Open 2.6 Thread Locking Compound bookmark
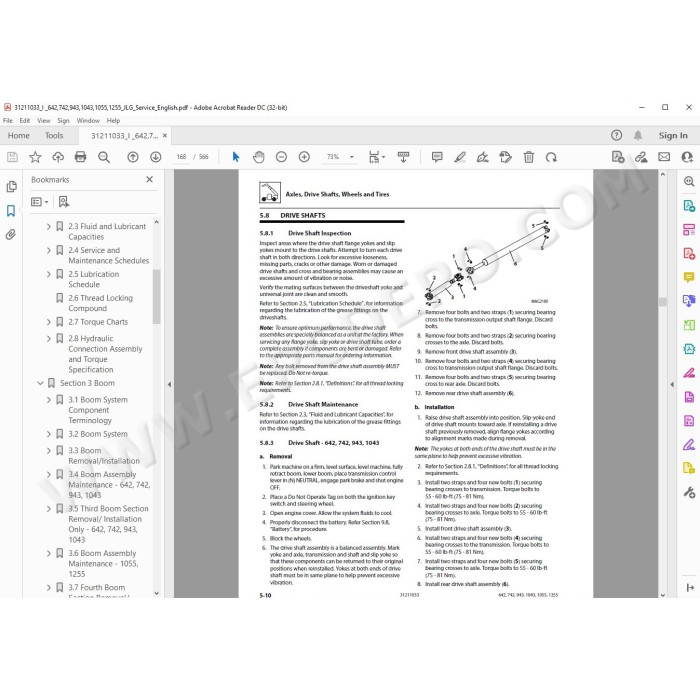Screen dimensions: 700x700 100,303
